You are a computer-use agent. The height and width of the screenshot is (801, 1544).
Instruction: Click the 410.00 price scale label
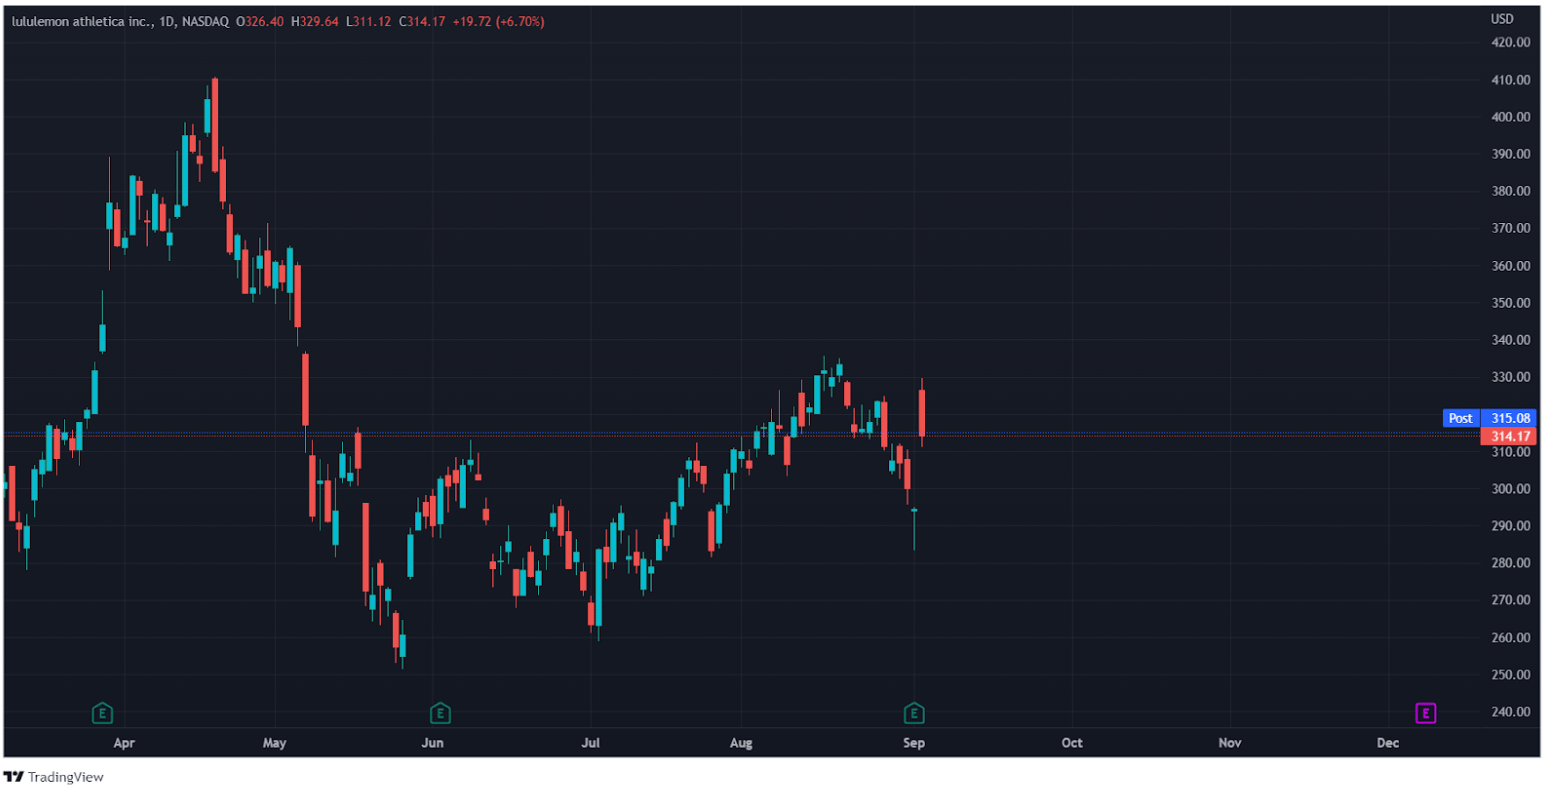[1511, 80]
